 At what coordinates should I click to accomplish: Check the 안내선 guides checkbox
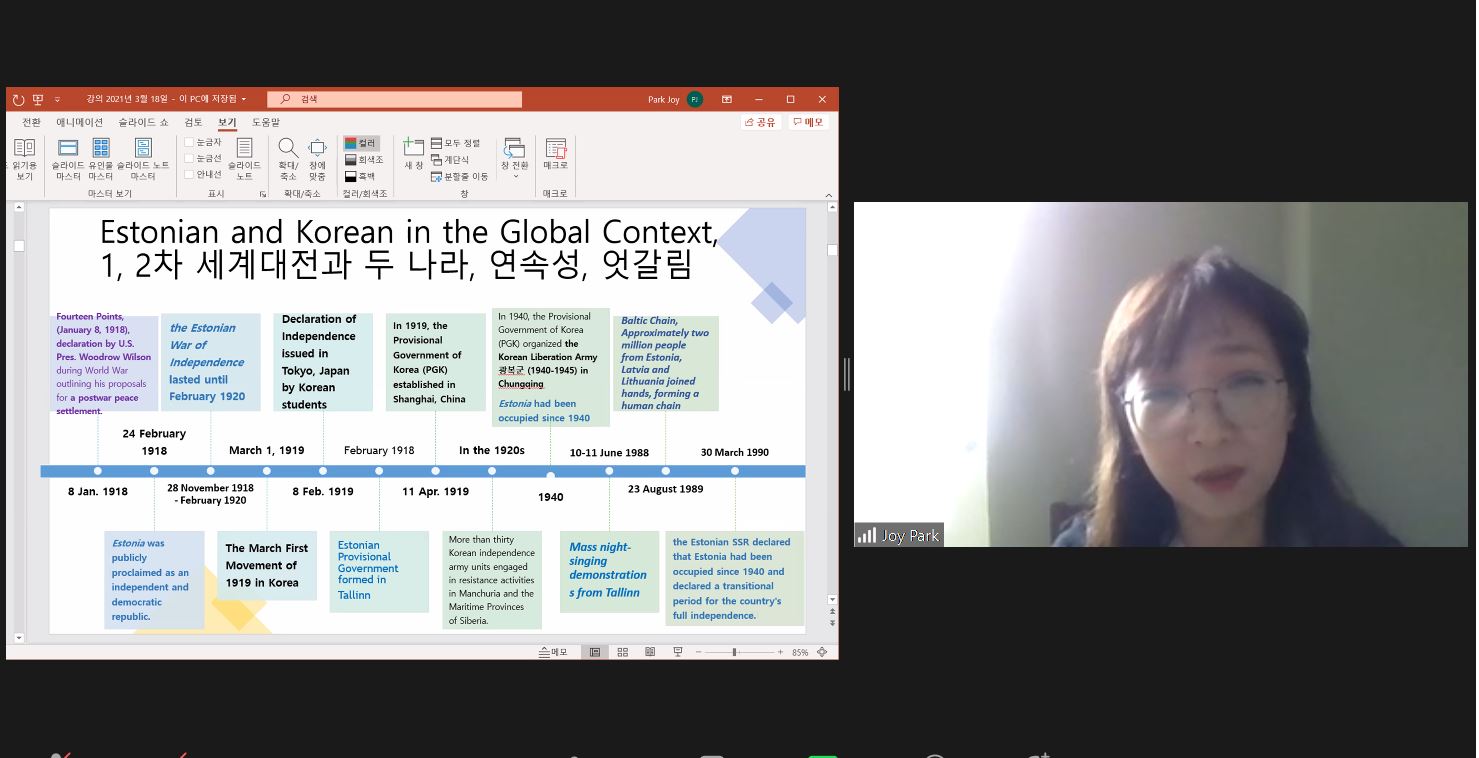click(189, 174)
